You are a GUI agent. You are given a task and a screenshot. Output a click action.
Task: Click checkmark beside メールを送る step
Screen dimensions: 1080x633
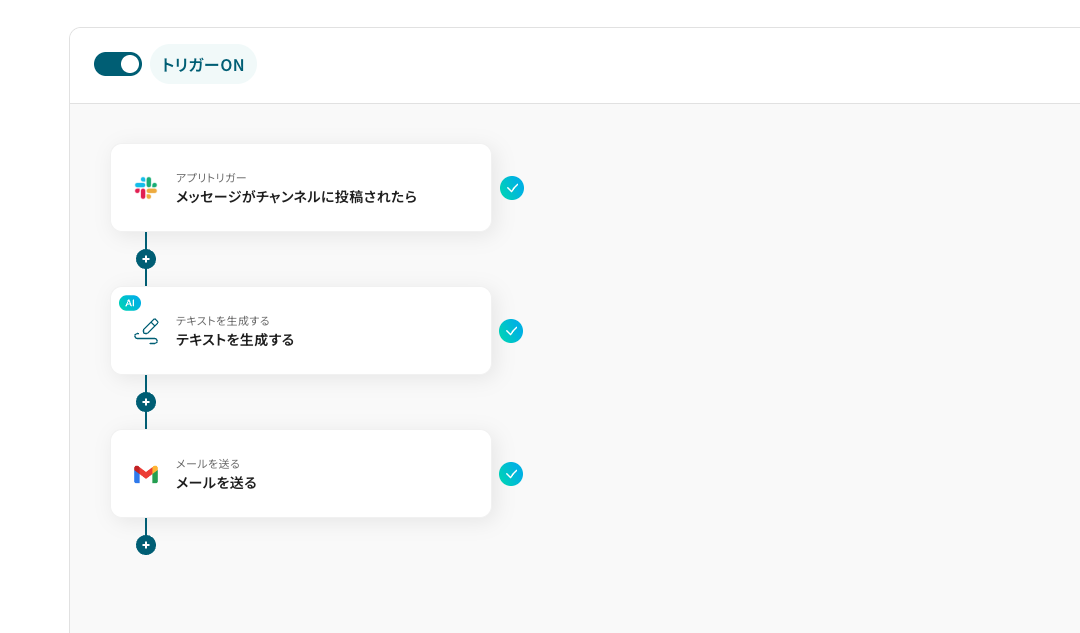click(511, 474)
